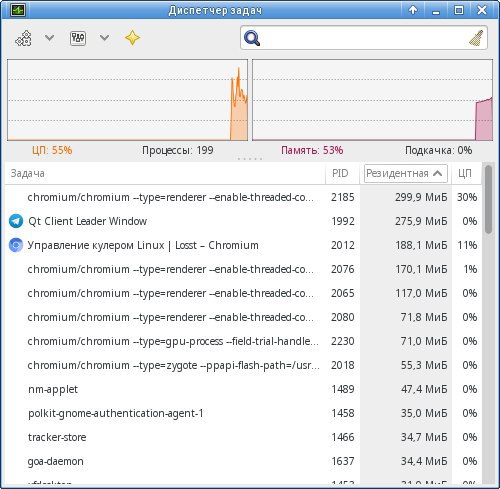The height and width of the screenshot is (489, 500).
Task: Sort by the Задача column header
Action: [x=165, y=173]
